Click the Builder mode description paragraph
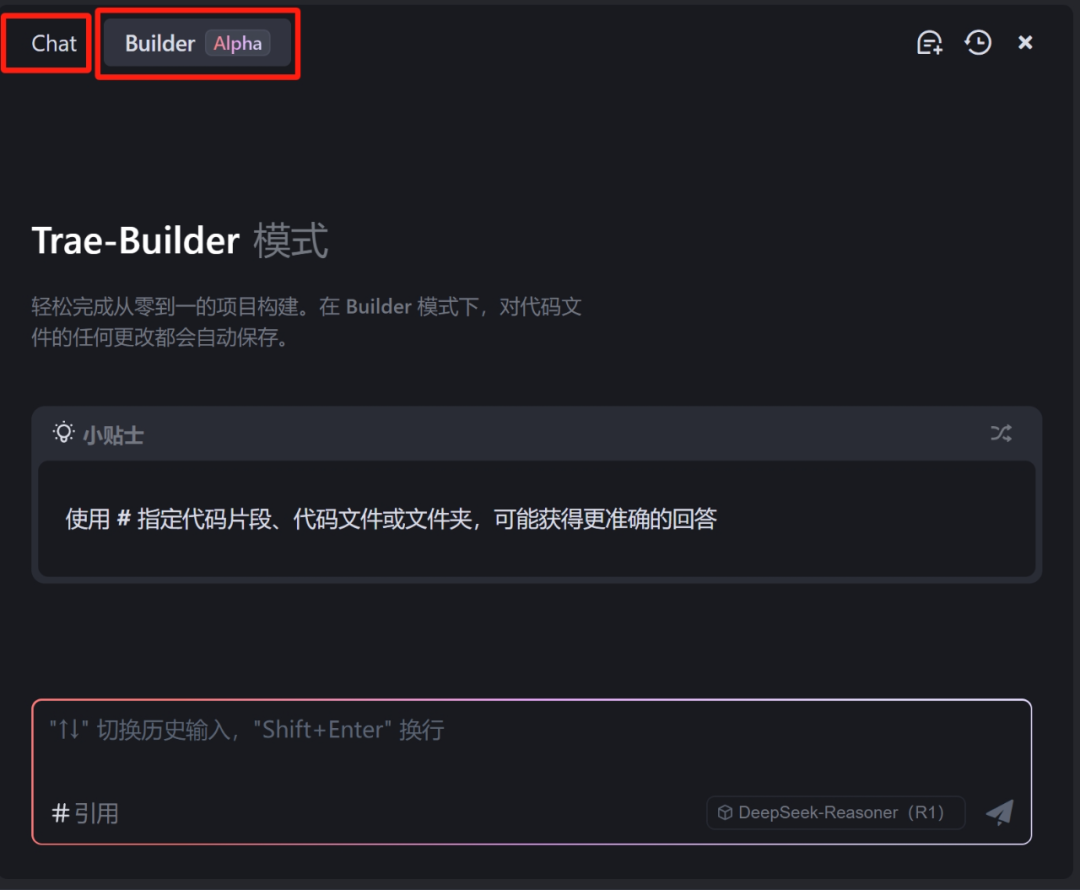Image resolution: width=1080 pixels, height=890 pixels. click(306, 322)
